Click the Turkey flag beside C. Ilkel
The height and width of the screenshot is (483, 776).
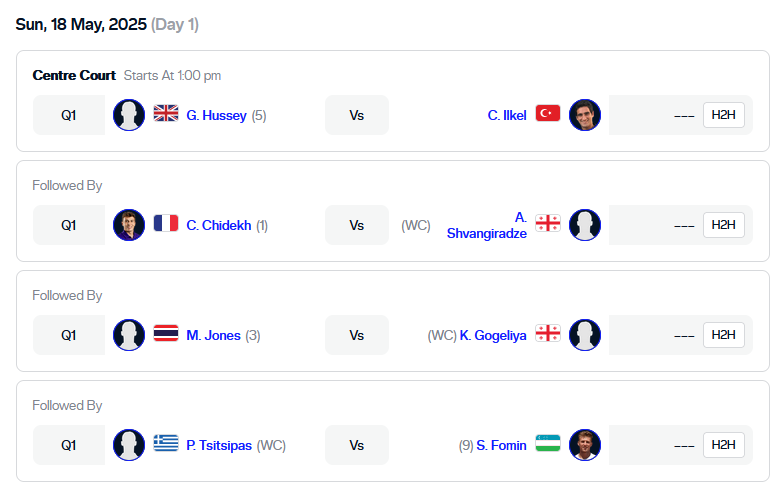(548, 113)
